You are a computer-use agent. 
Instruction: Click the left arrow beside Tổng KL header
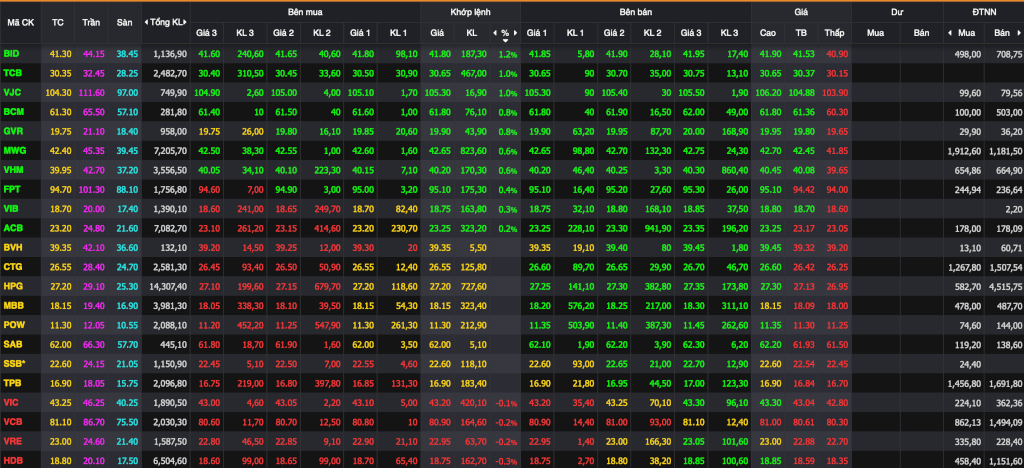point(146,22)
